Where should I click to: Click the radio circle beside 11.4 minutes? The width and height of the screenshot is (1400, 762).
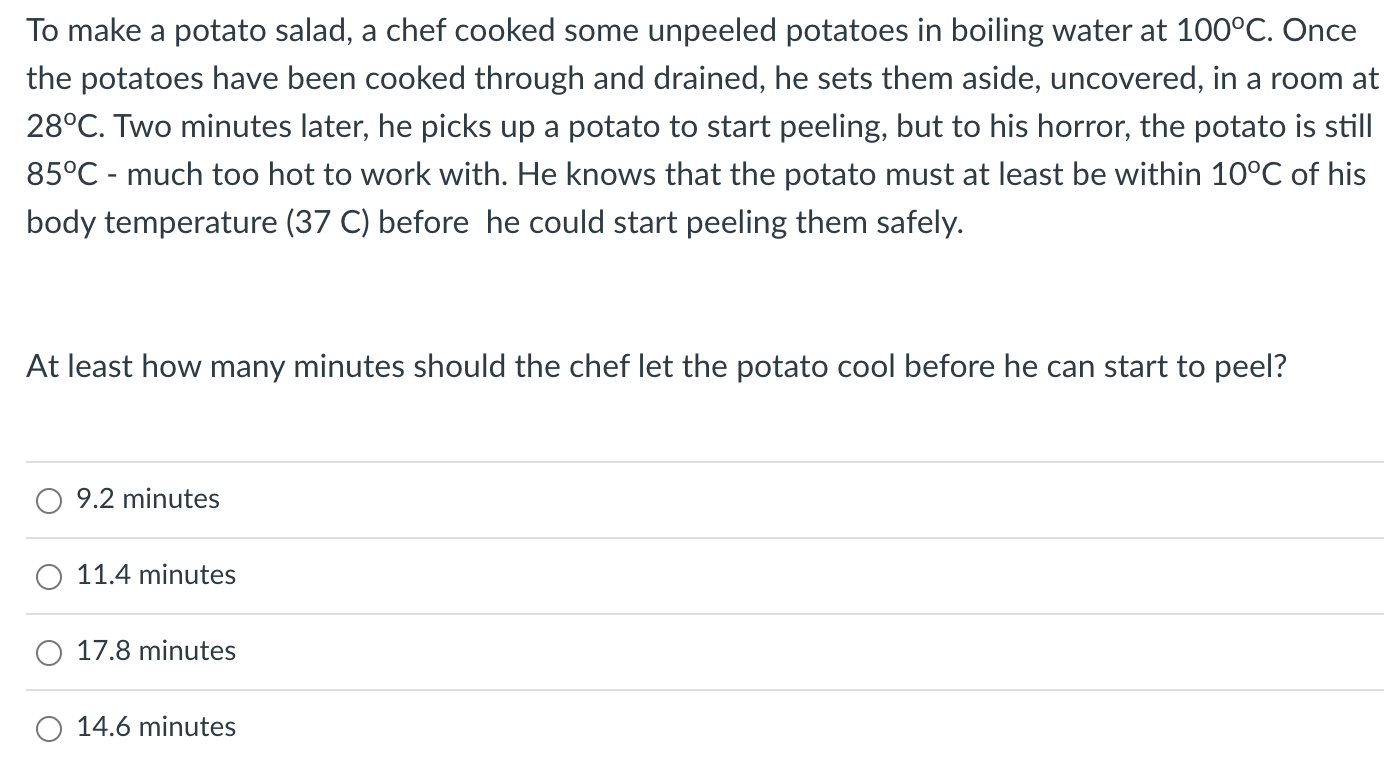[48, 576]
